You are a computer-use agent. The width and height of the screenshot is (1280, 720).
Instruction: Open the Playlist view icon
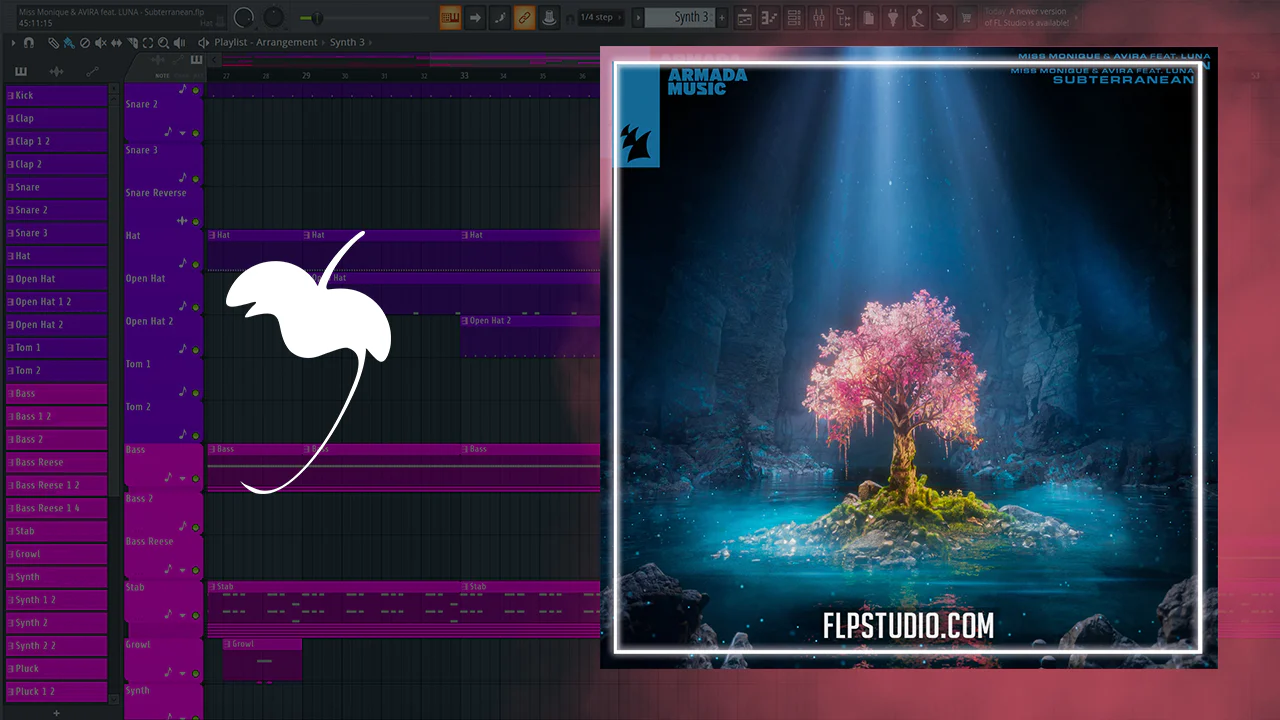click(x=745, y=17)
